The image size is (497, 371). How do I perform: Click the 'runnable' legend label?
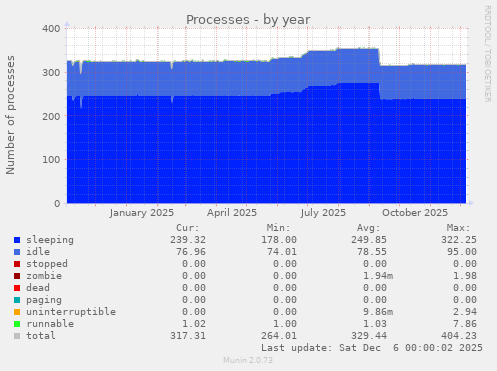tap(50, 324)
